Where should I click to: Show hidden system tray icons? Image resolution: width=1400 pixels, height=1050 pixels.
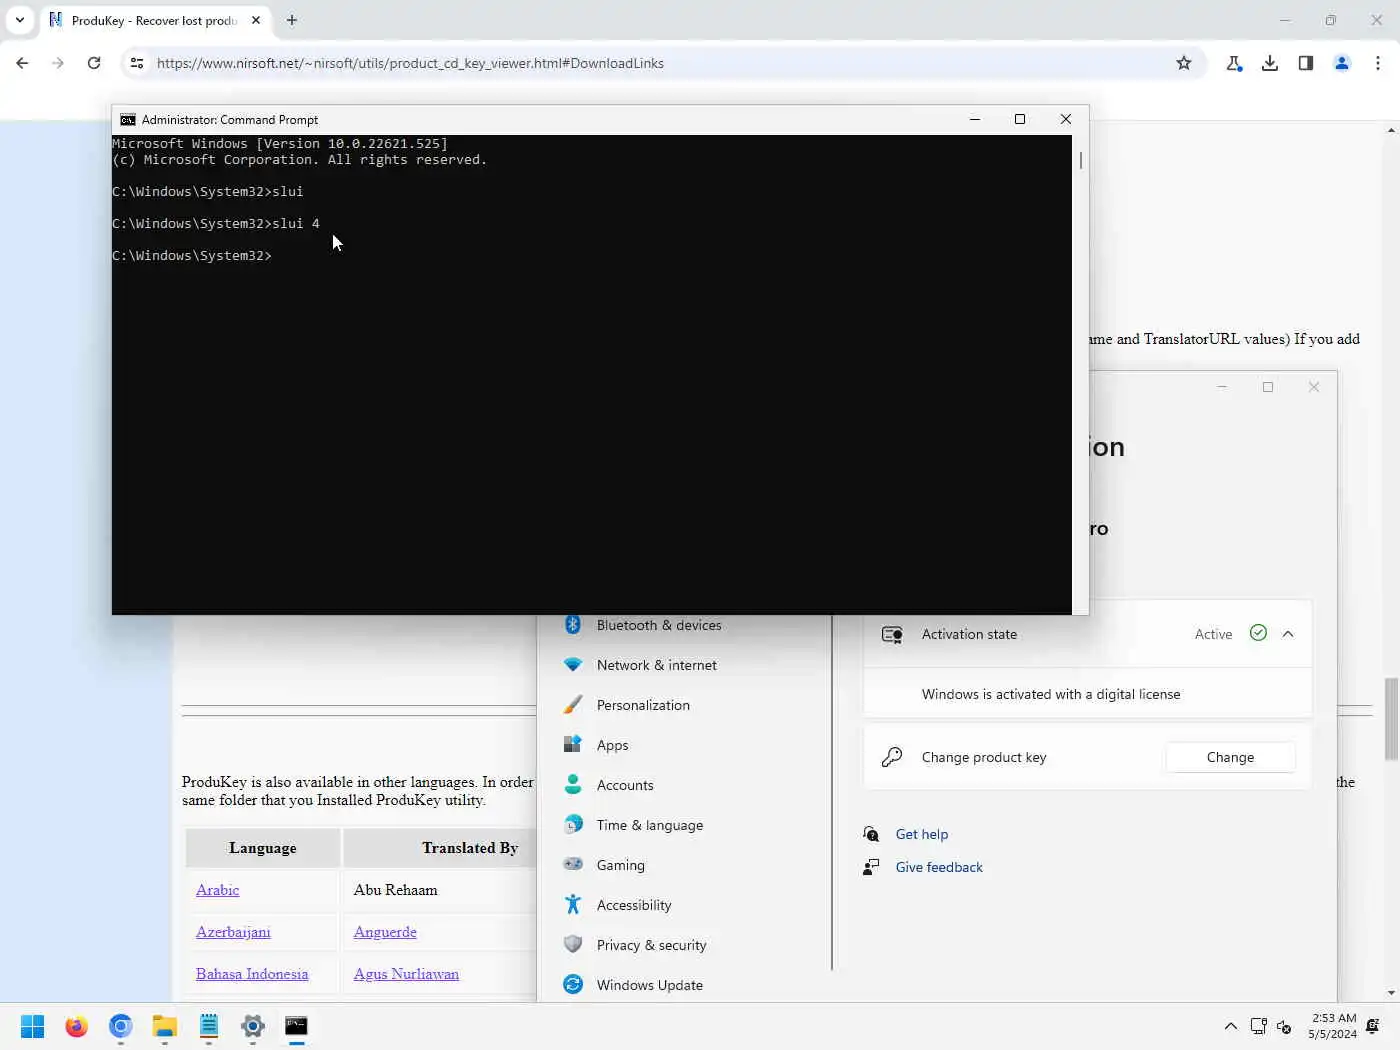click(1231, 1026)
